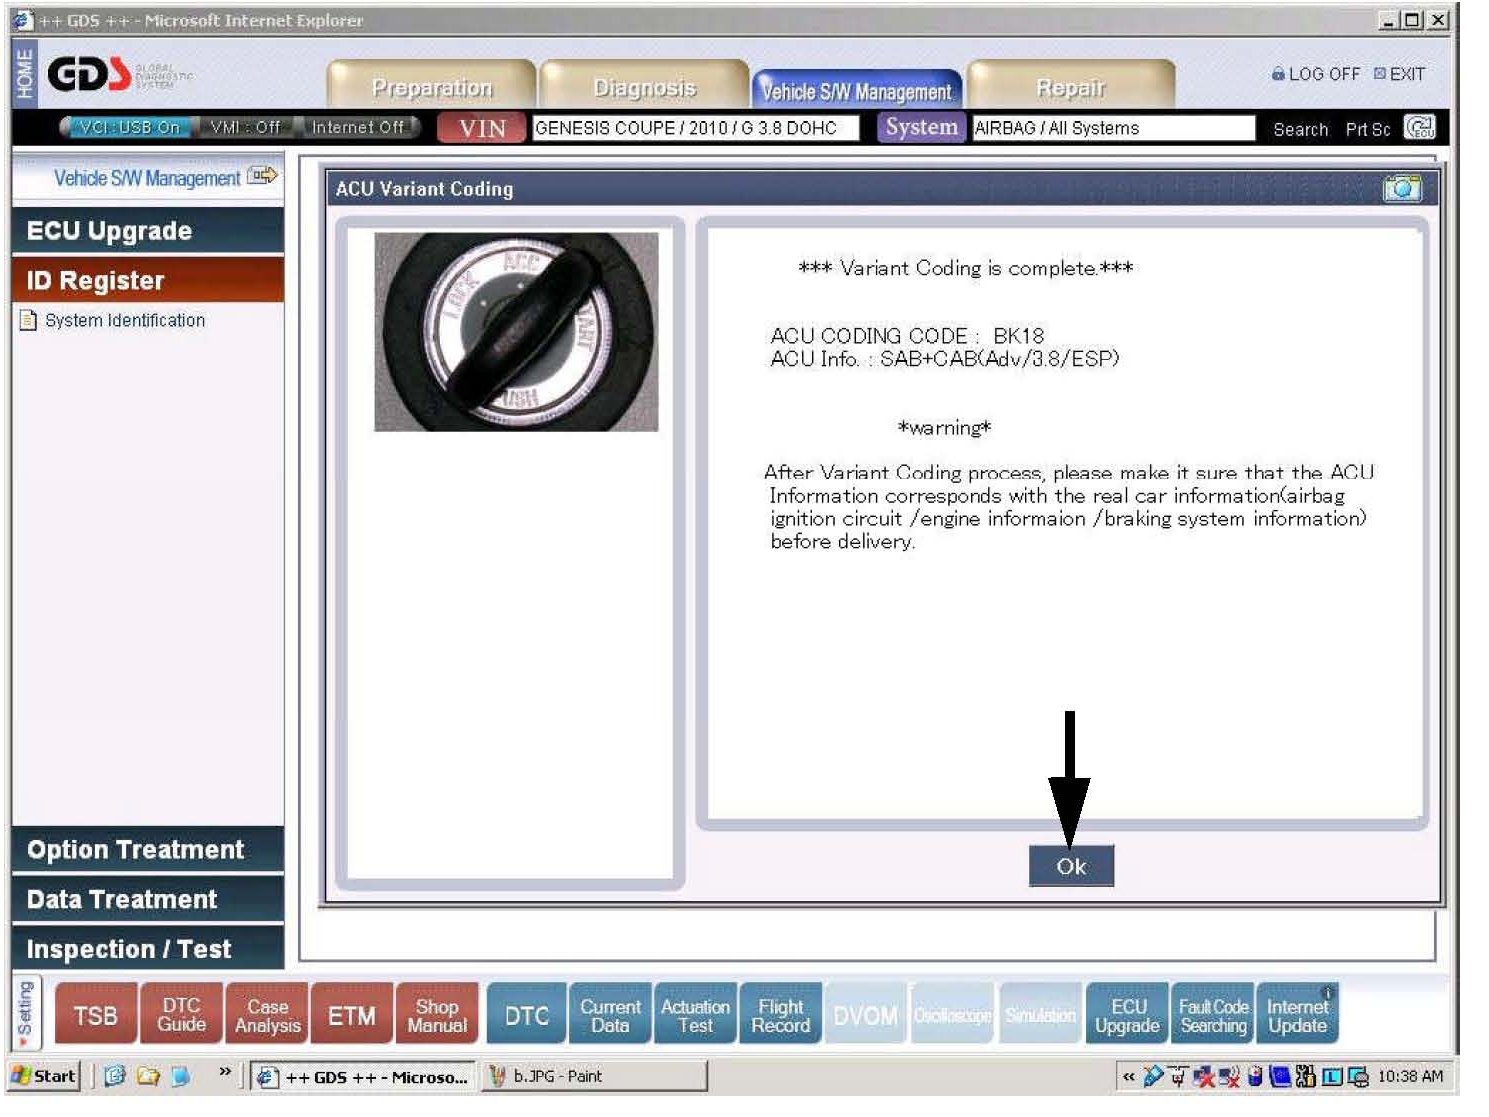Screen dimensions: 1489x1117
Task: Click the Vehicle S/W Management arrow icon
Action: pyautogui.click(x=263, y=176)
